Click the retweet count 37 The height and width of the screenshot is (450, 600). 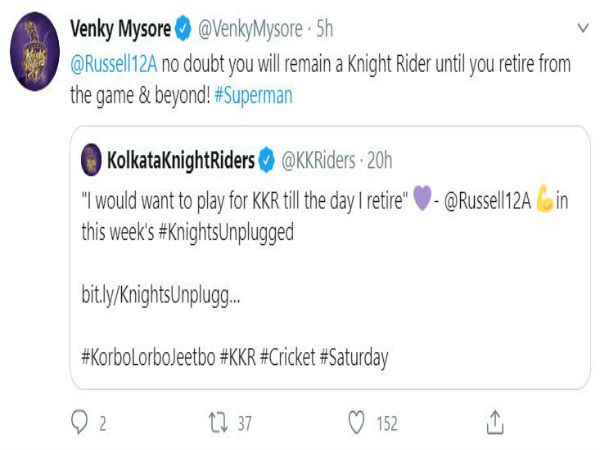tap(245, 424)
